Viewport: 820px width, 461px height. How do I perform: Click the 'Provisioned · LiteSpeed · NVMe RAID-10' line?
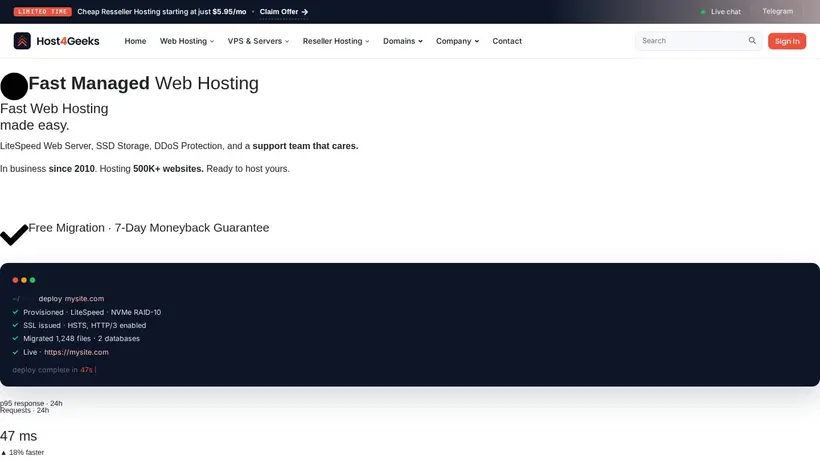point(92,312)
